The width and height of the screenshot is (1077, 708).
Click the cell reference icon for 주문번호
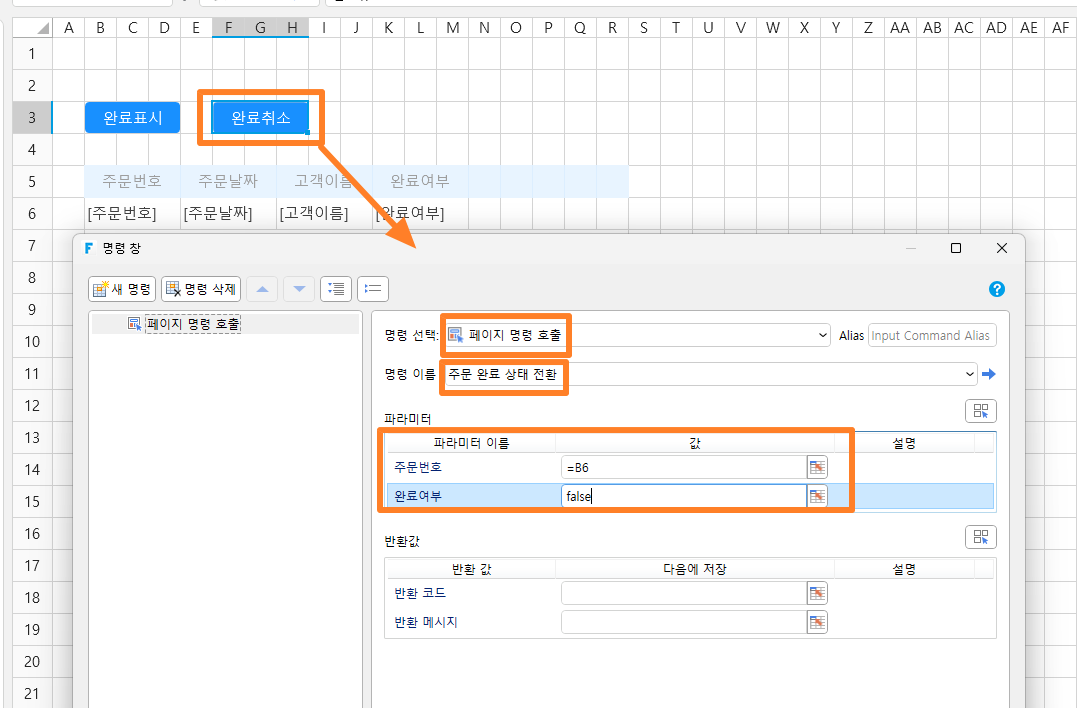(817, 468)
